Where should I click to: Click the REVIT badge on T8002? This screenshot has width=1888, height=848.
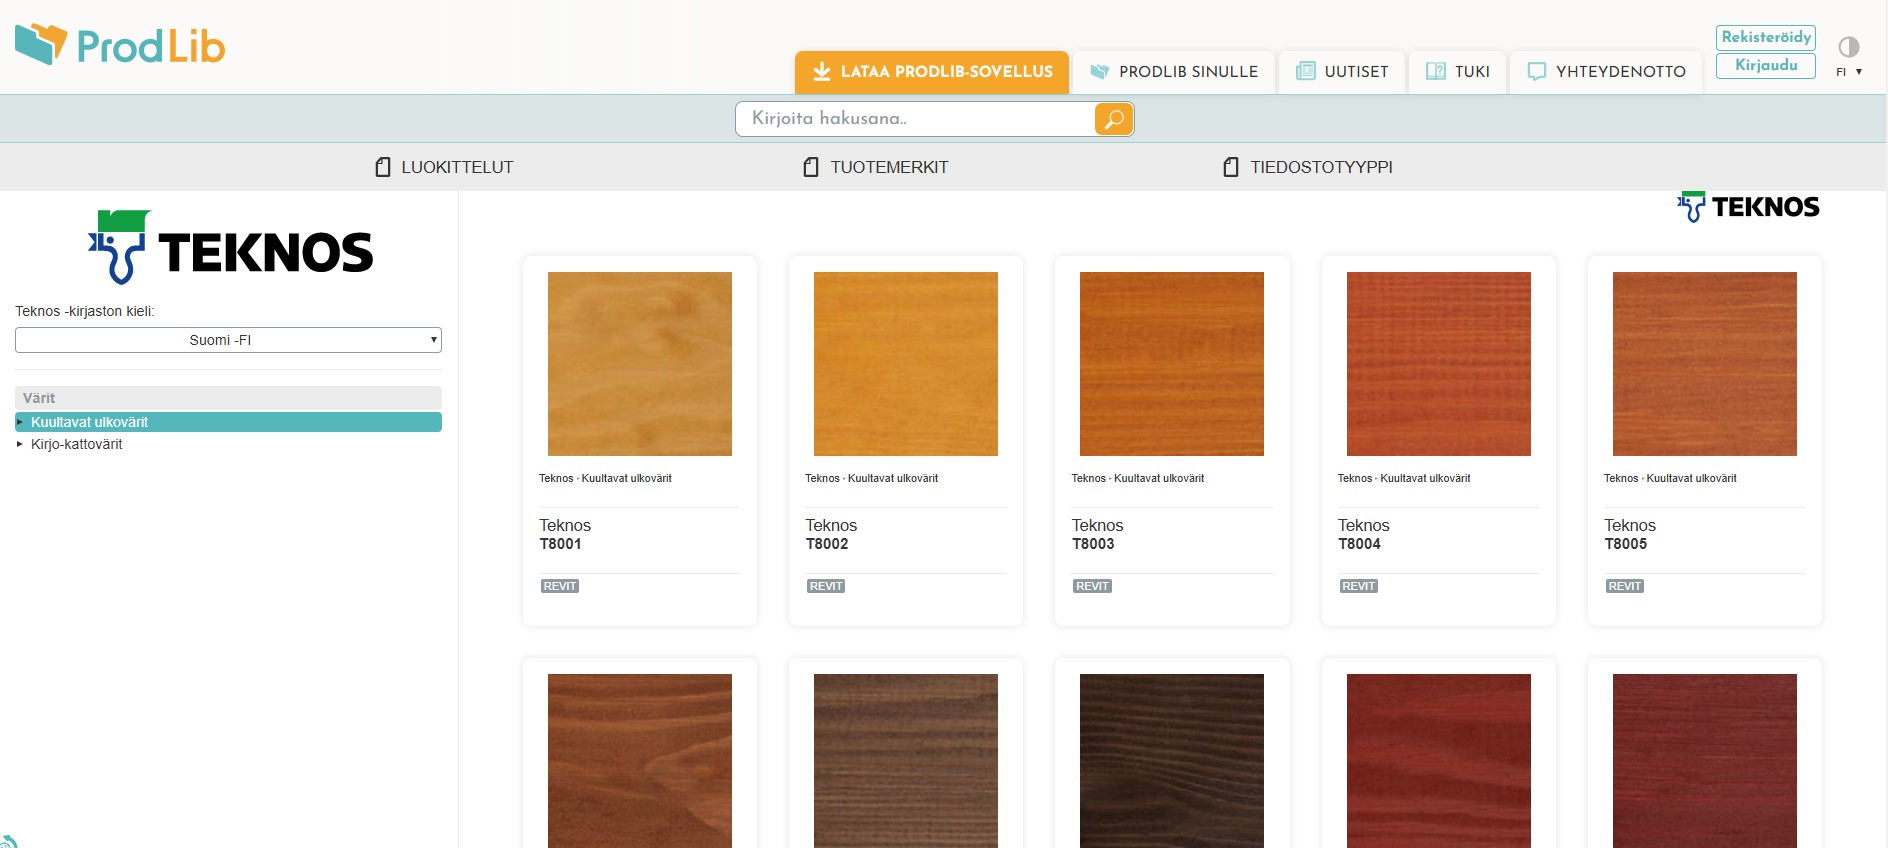pos(826,586)
